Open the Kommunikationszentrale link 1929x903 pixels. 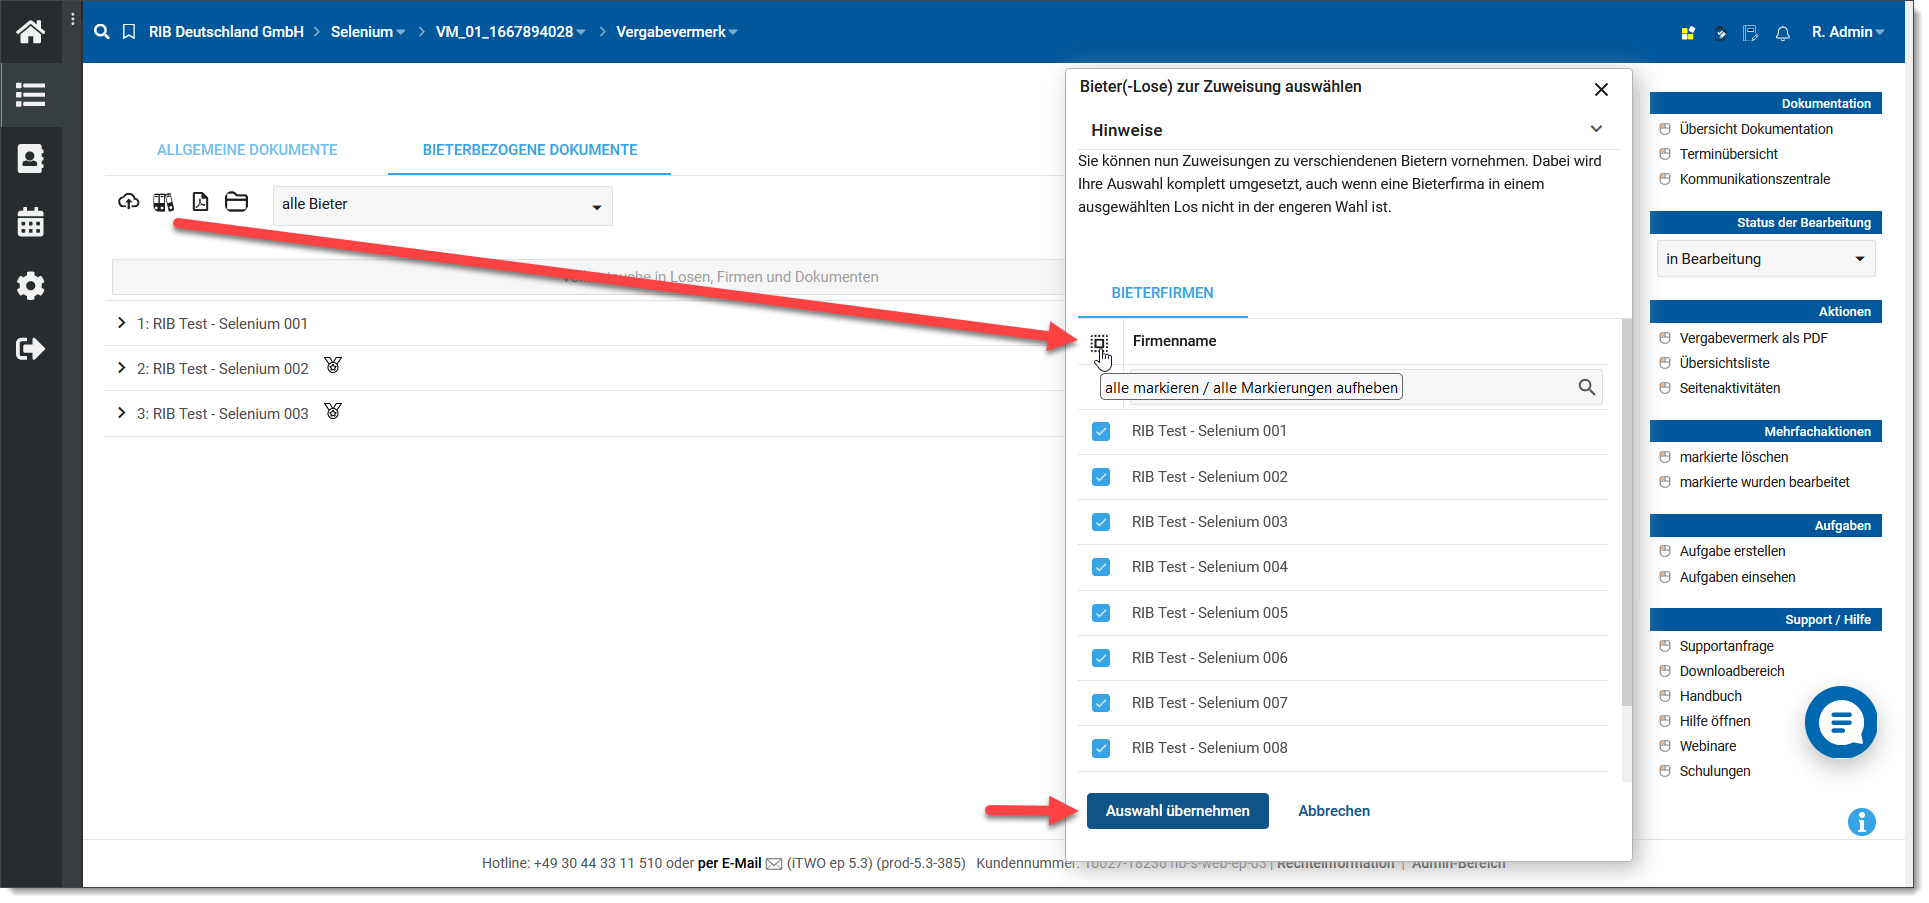[x=1755, y=179]
